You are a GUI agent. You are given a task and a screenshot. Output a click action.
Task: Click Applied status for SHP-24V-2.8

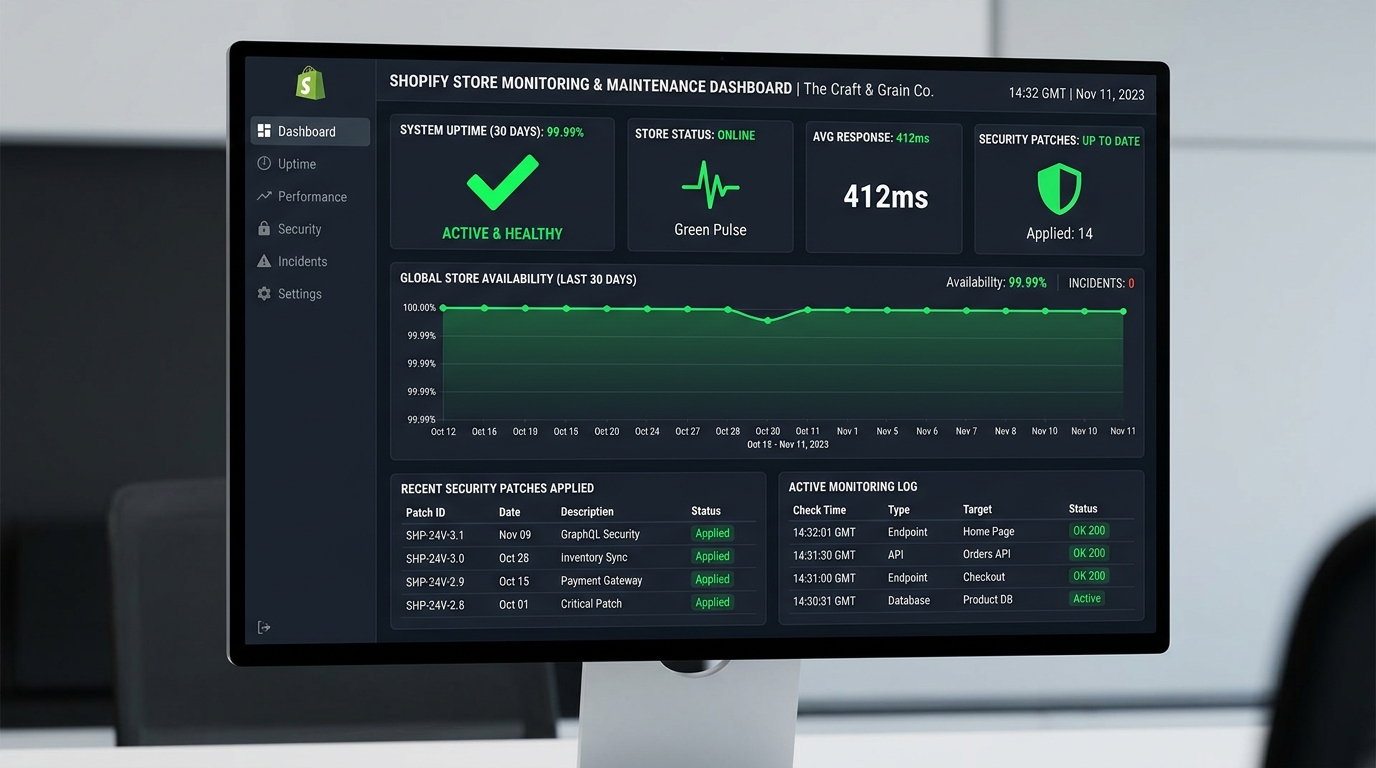(713, 603)
